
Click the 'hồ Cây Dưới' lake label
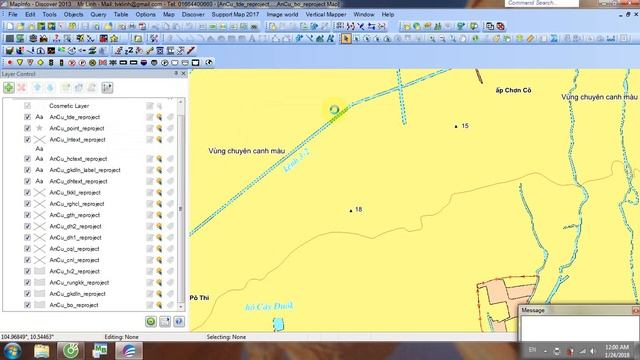click(269, 307)
